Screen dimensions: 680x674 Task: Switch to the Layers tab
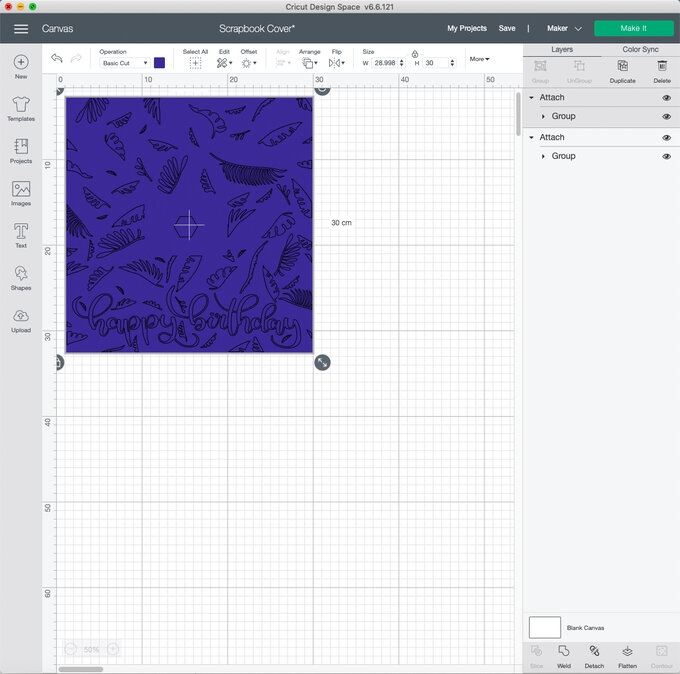[x=562, y=49]
